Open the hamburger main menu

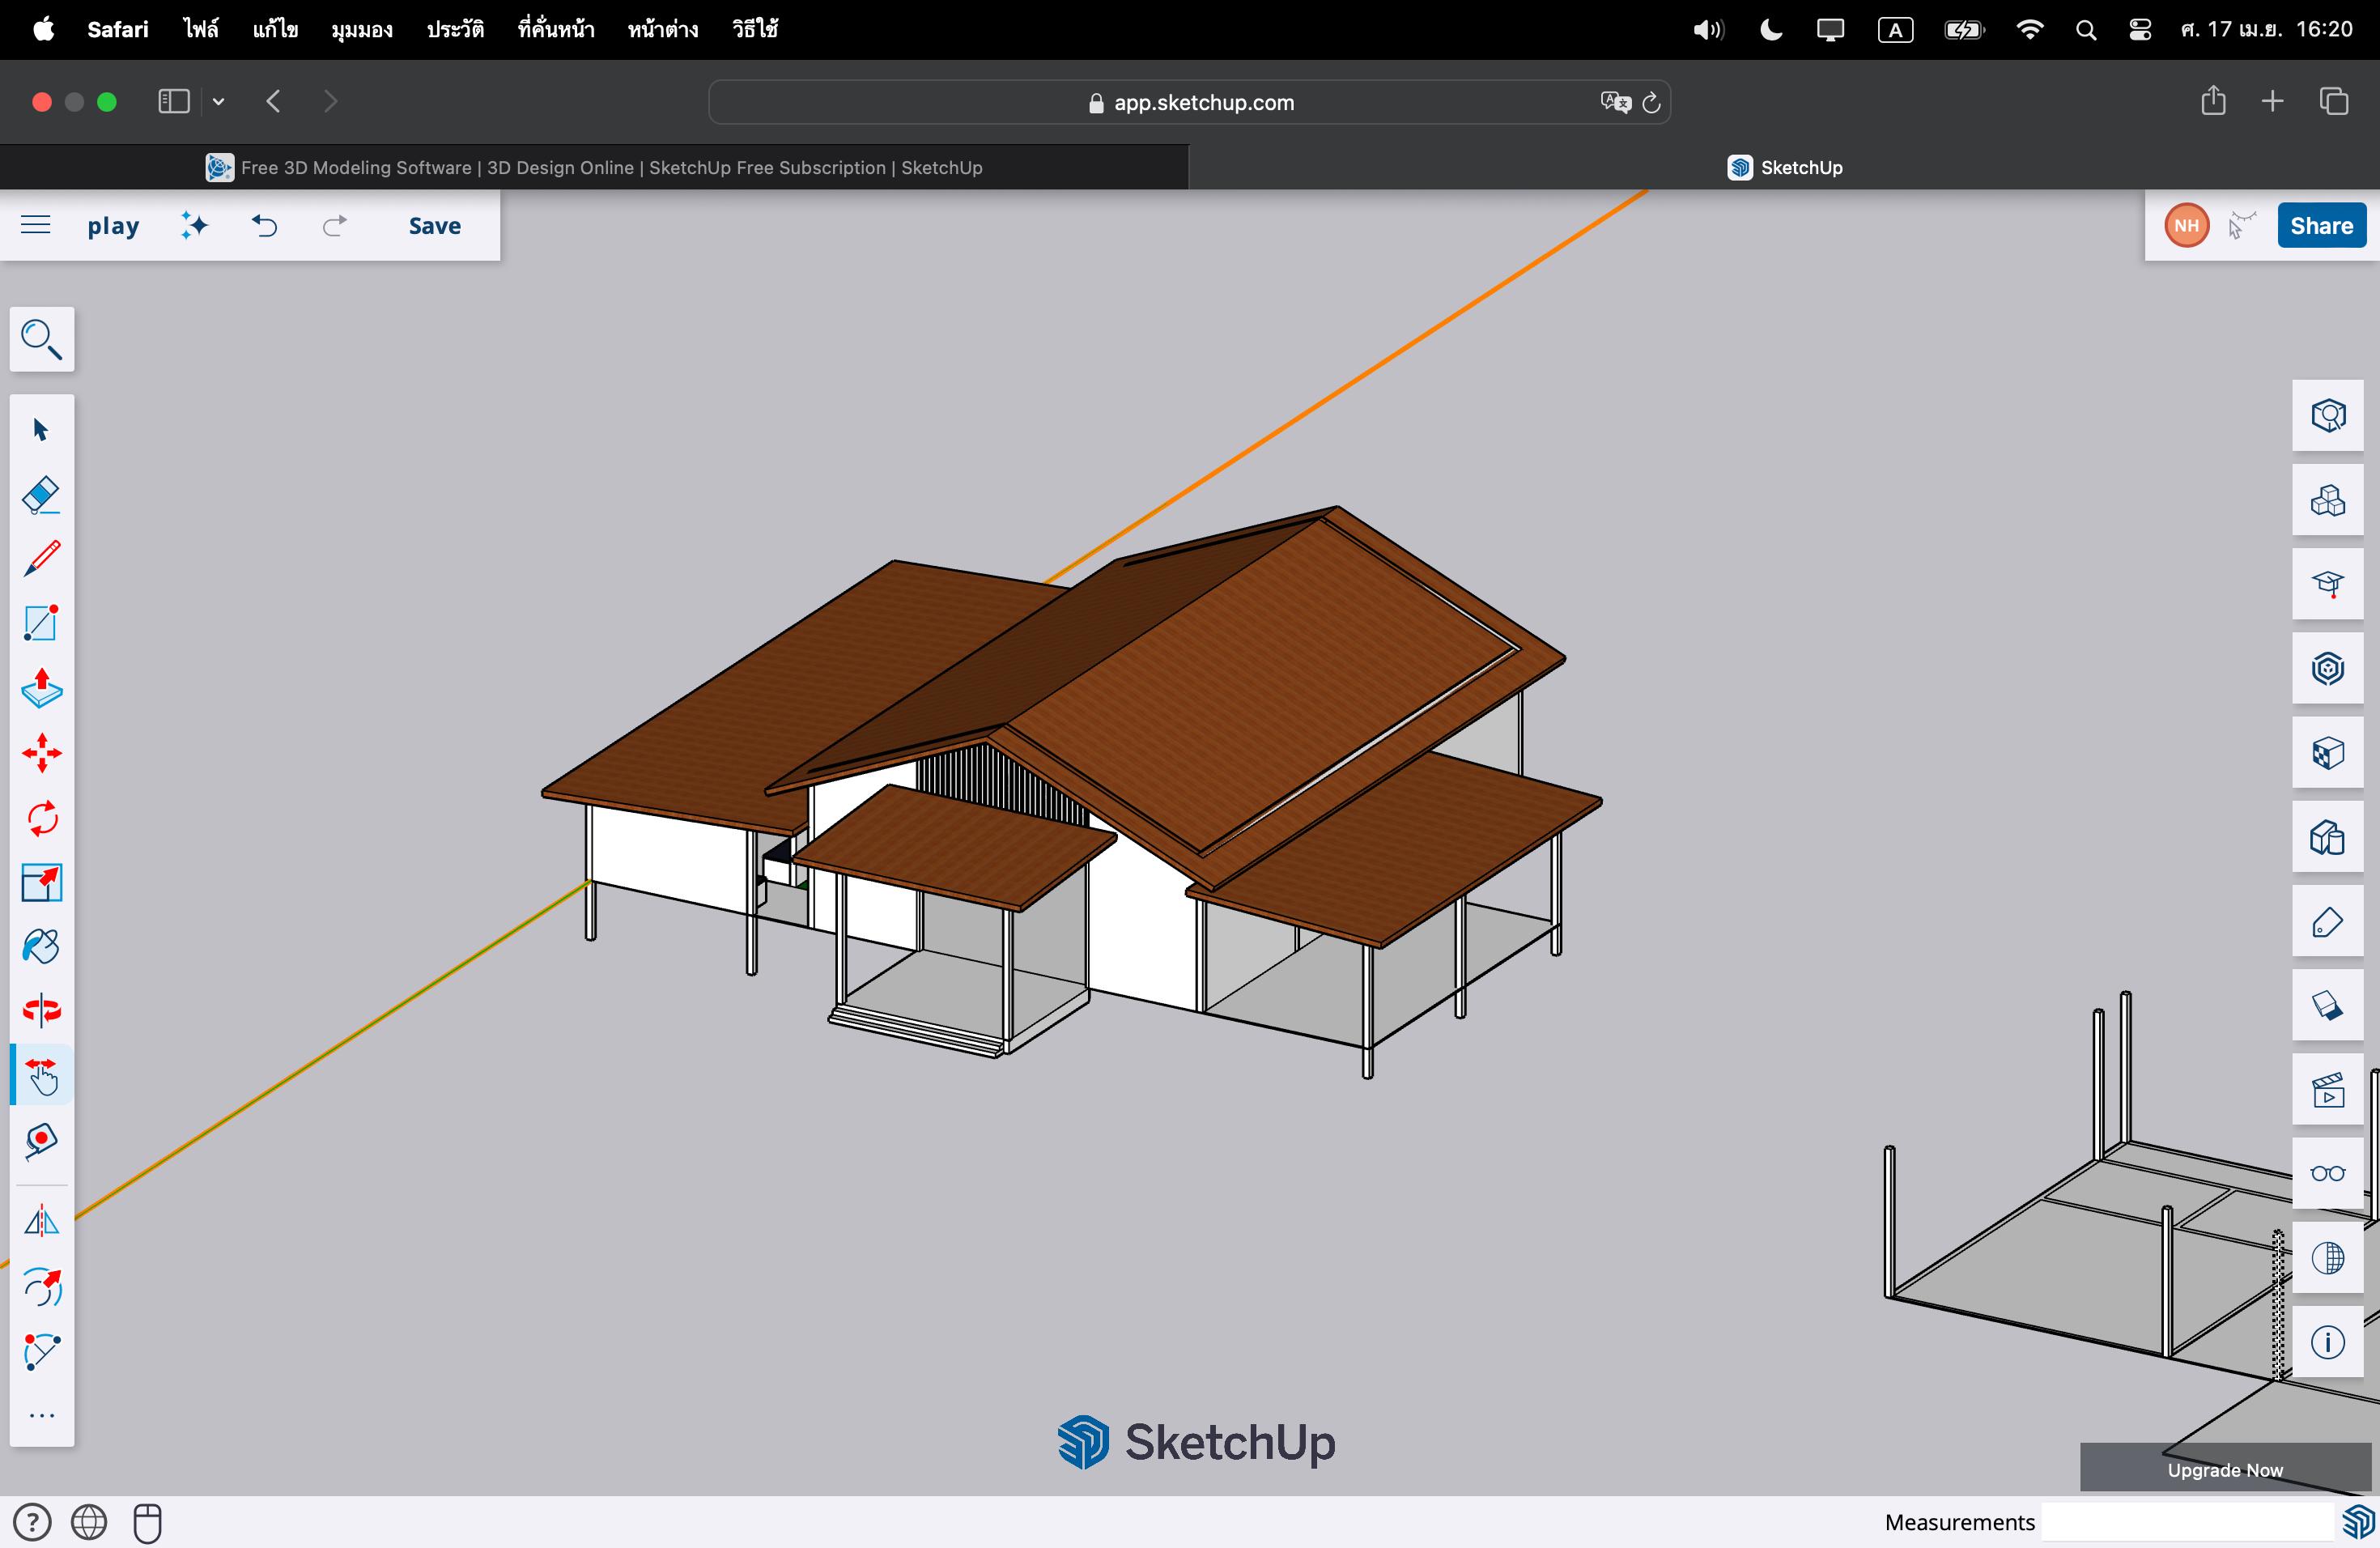coord(35,225)
